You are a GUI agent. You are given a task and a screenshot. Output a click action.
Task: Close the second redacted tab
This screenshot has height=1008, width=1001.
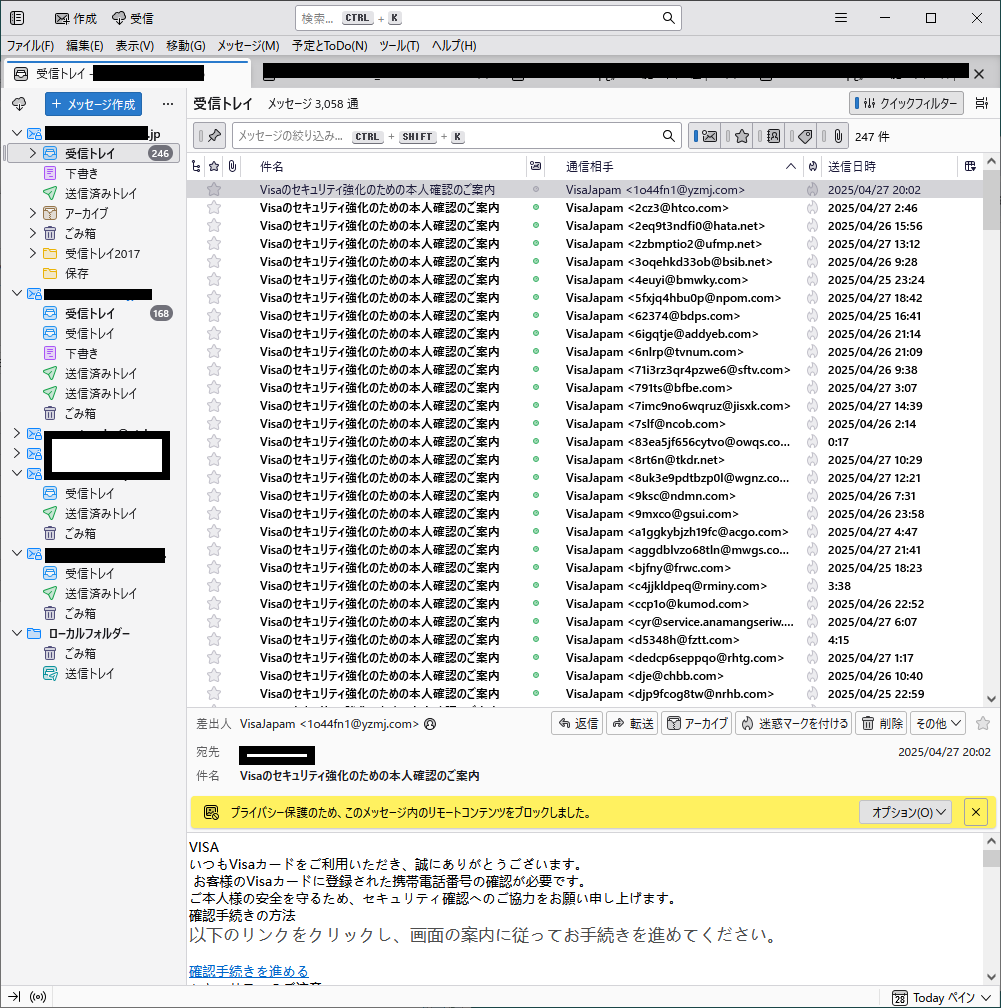(979, 74)
